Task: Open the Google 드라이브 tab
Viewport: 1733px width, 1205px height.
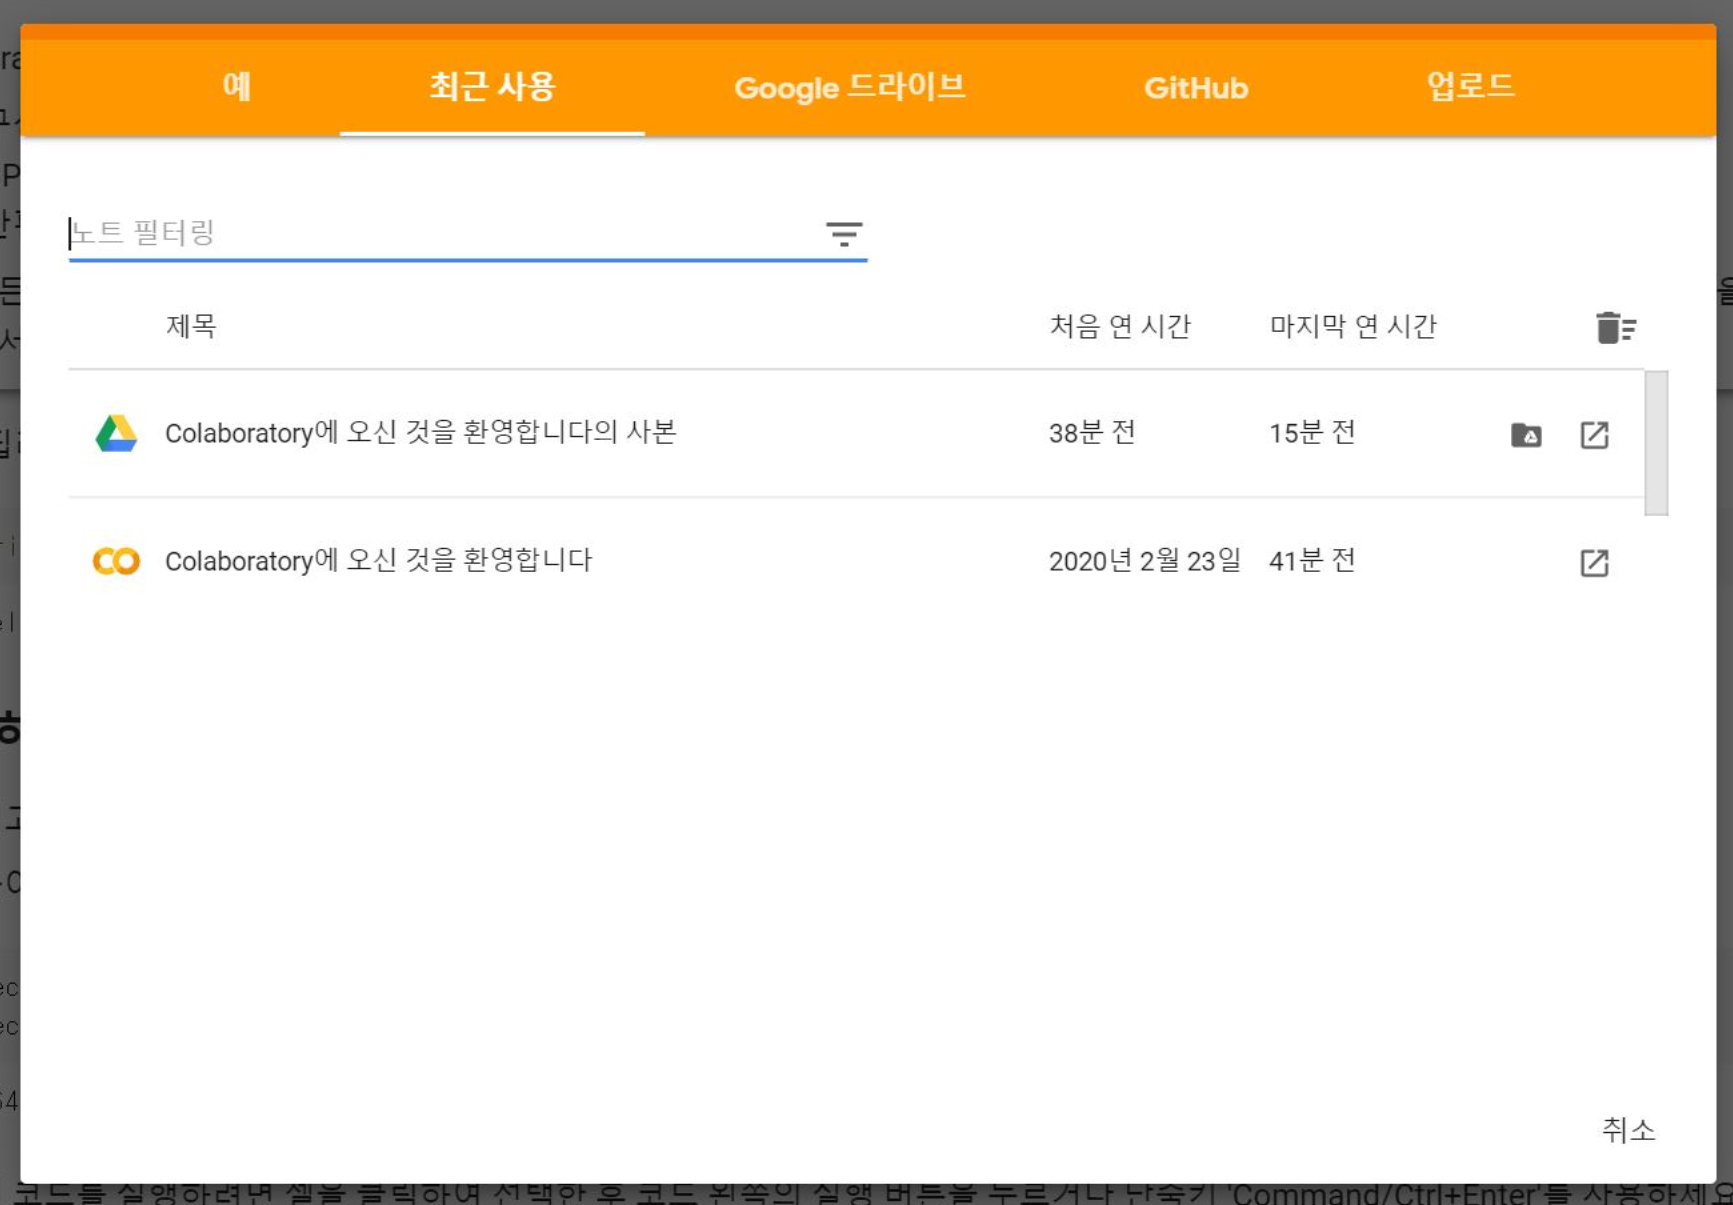Action: point(849,87)
